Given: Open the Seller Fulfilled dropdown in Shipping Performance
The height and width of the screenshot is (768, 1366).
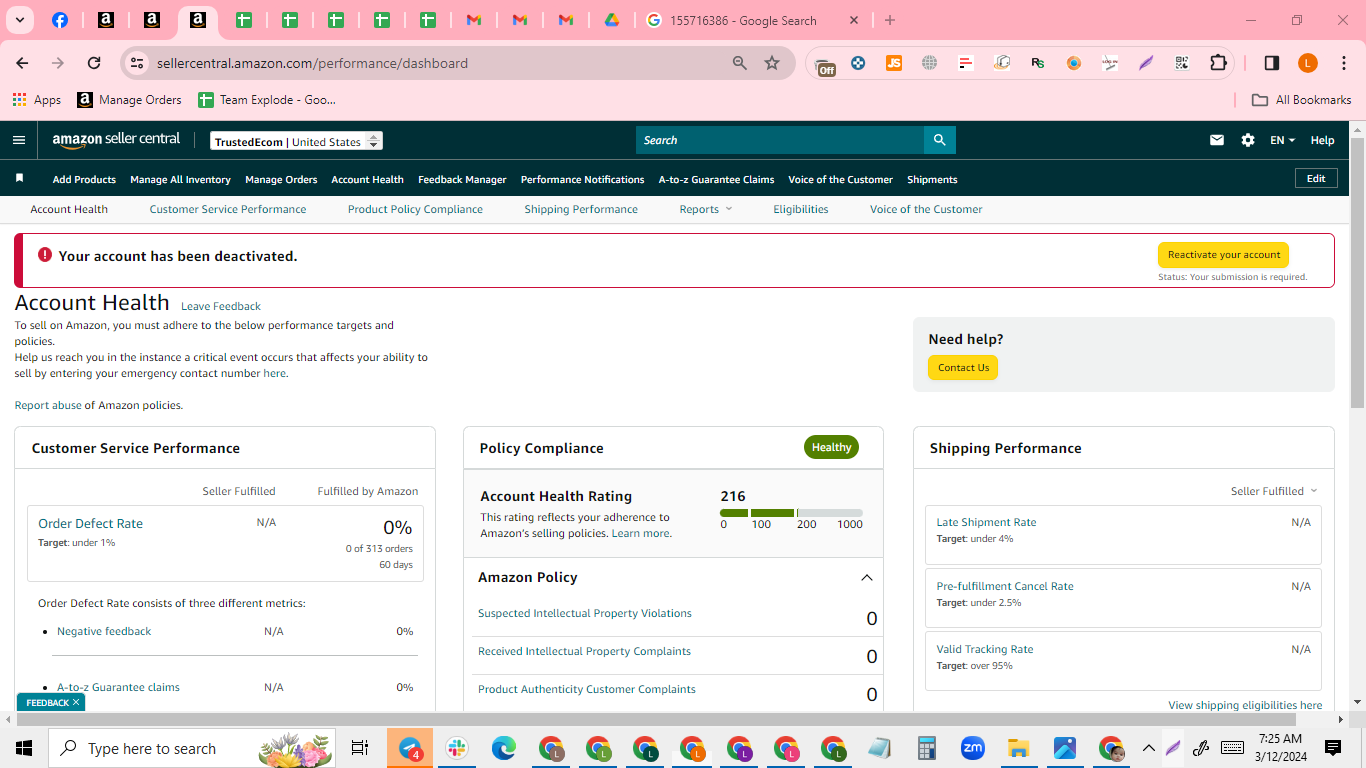Looking at the screenshot, I should (1274, 491).
